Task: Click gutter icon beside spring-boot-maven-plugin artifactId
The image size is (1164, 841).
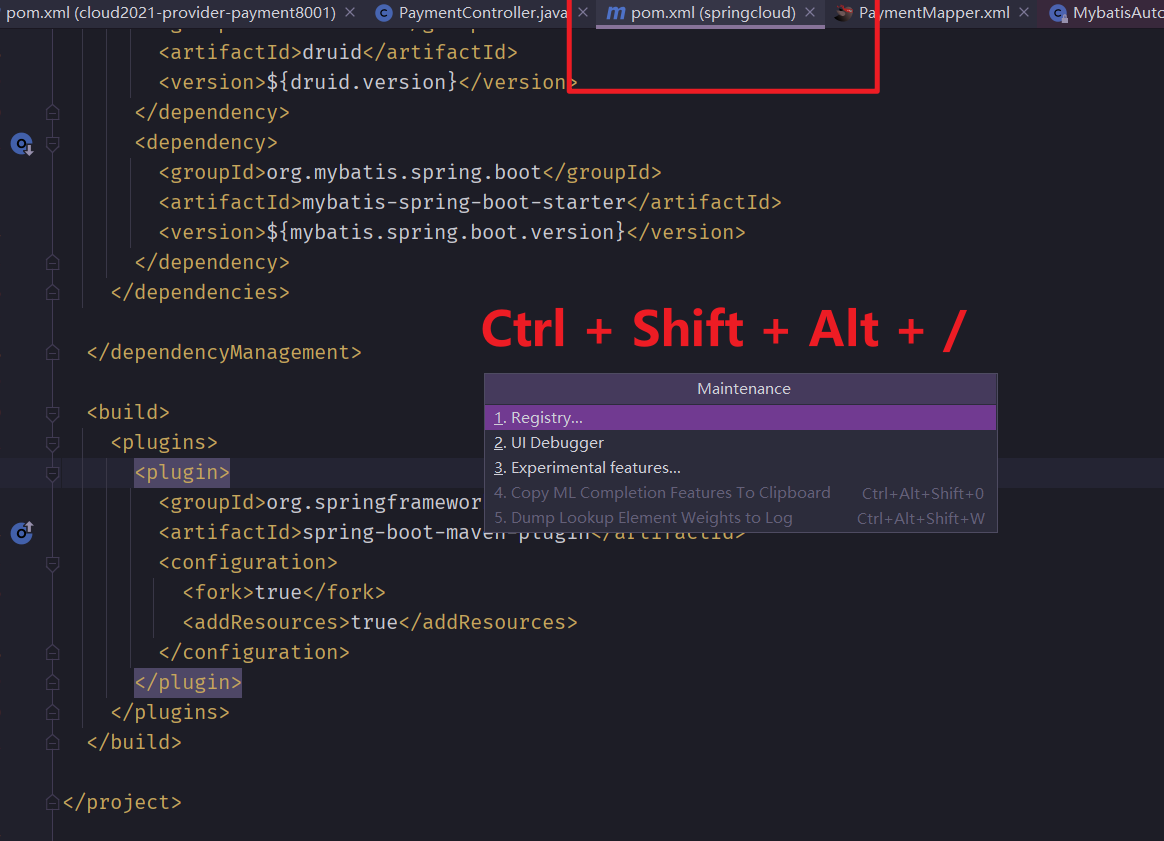Action: pyautogui.click(x=22, y=532)
